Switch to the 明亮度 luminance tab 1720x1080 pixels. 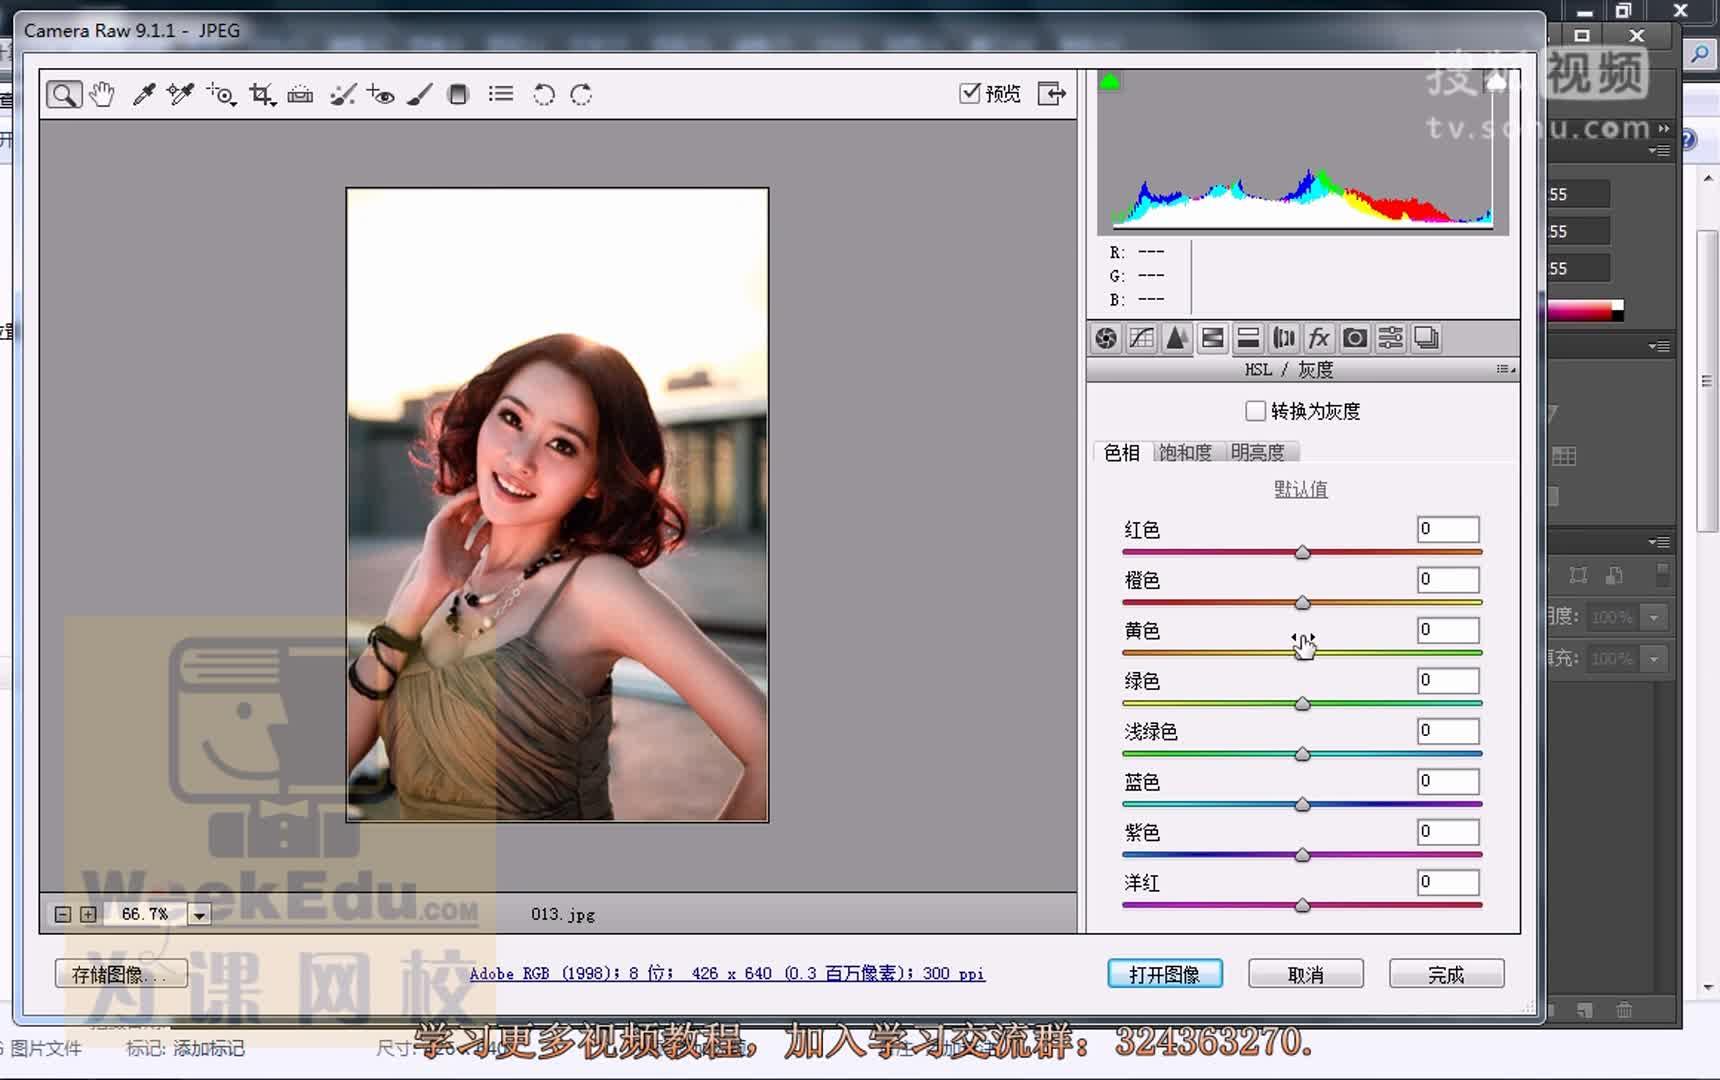[1260, 452]
